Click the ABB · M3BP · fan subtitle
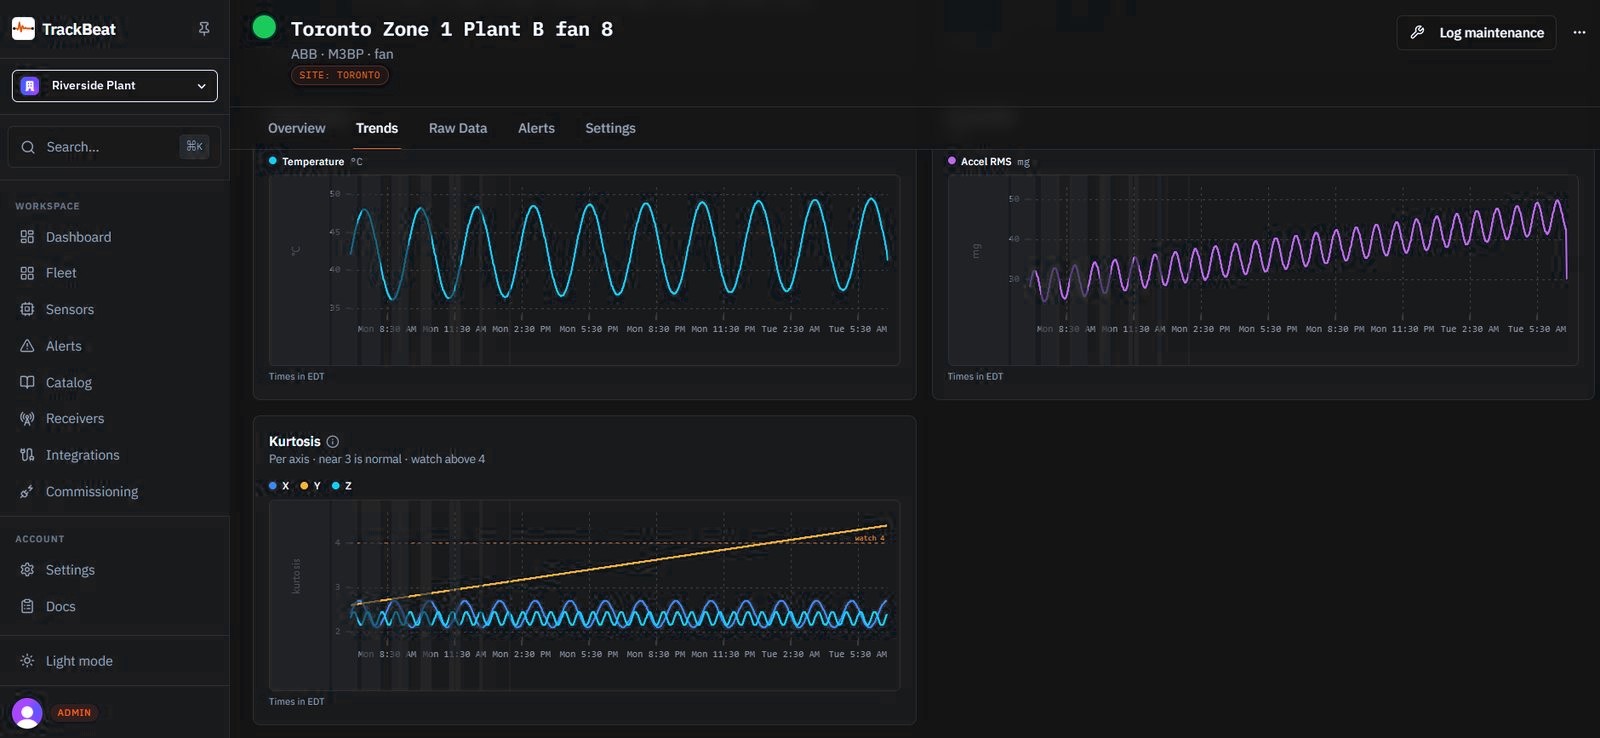This screenshot has height=738, width=1600. (342, 54)
